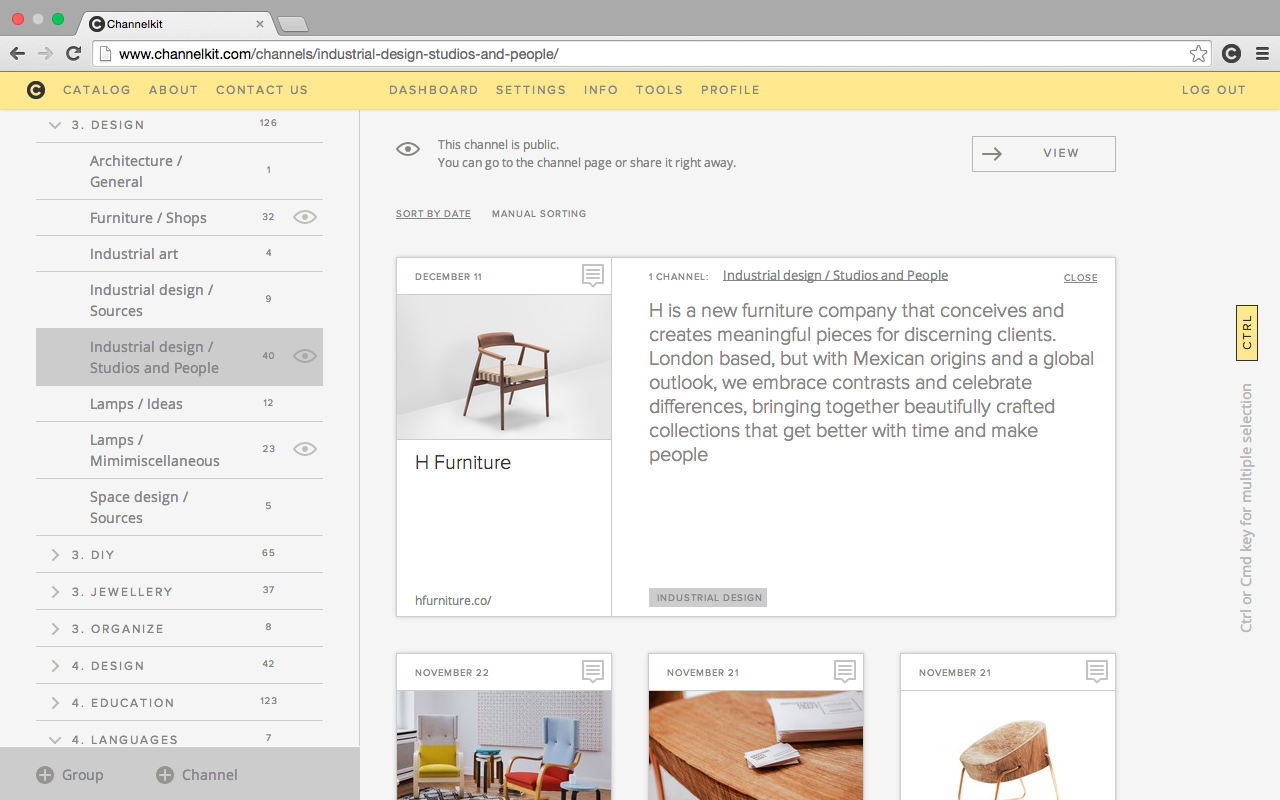Click the browser address bar
The height and width of the screenshot is (800, 1280).
[650, 54]
